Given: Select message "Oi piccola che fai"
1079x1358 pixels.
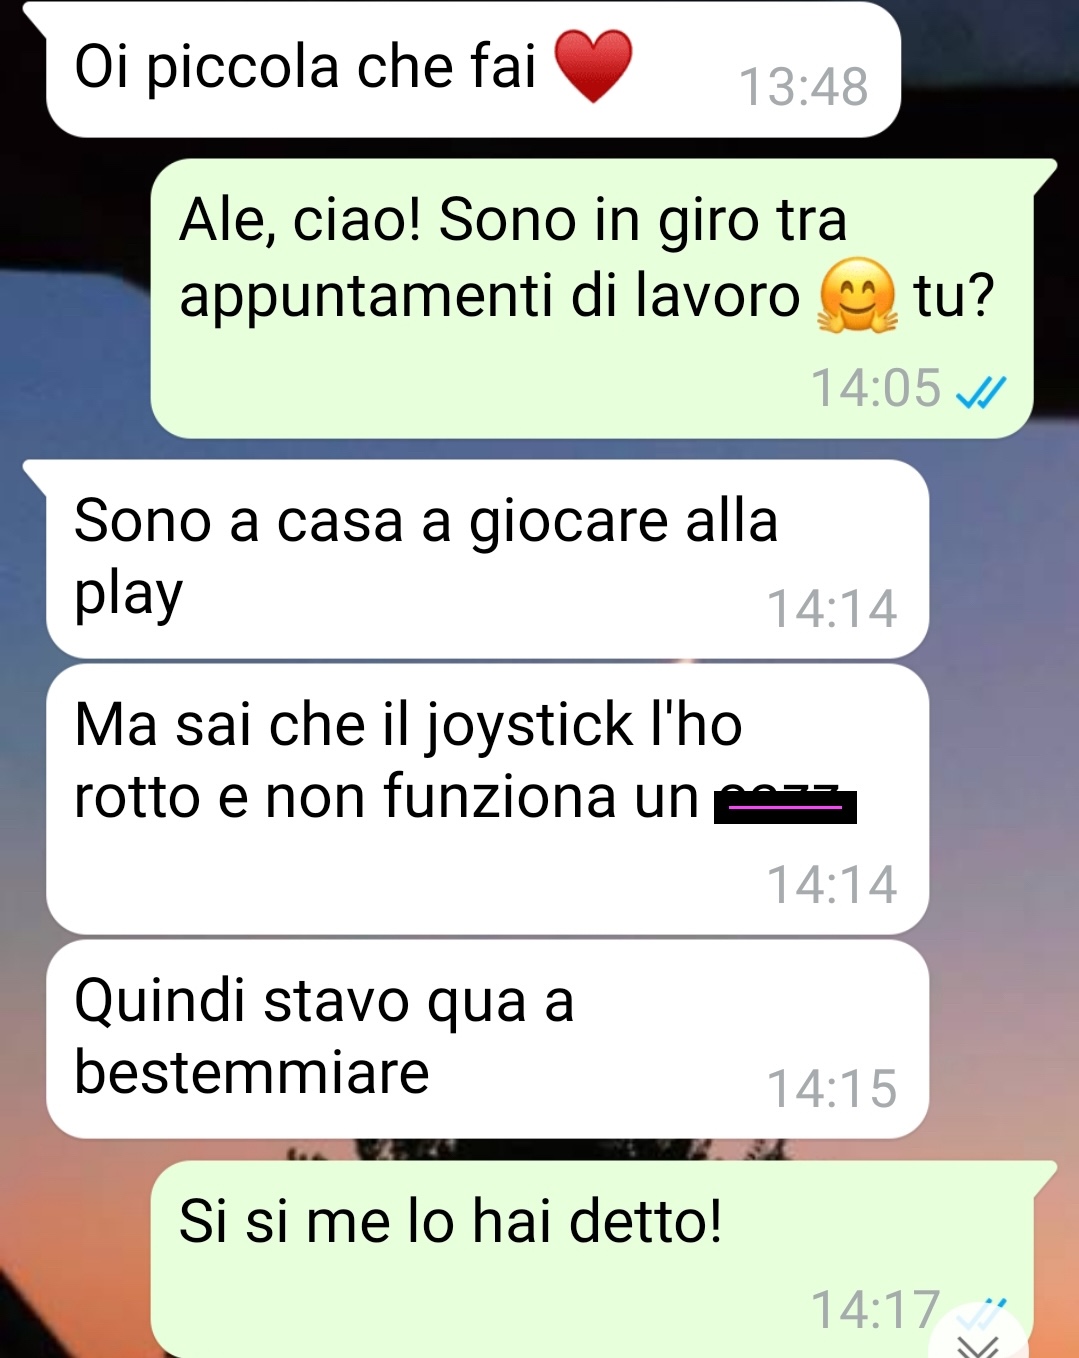Looking at the screenshot, I should tap(473, 69).
